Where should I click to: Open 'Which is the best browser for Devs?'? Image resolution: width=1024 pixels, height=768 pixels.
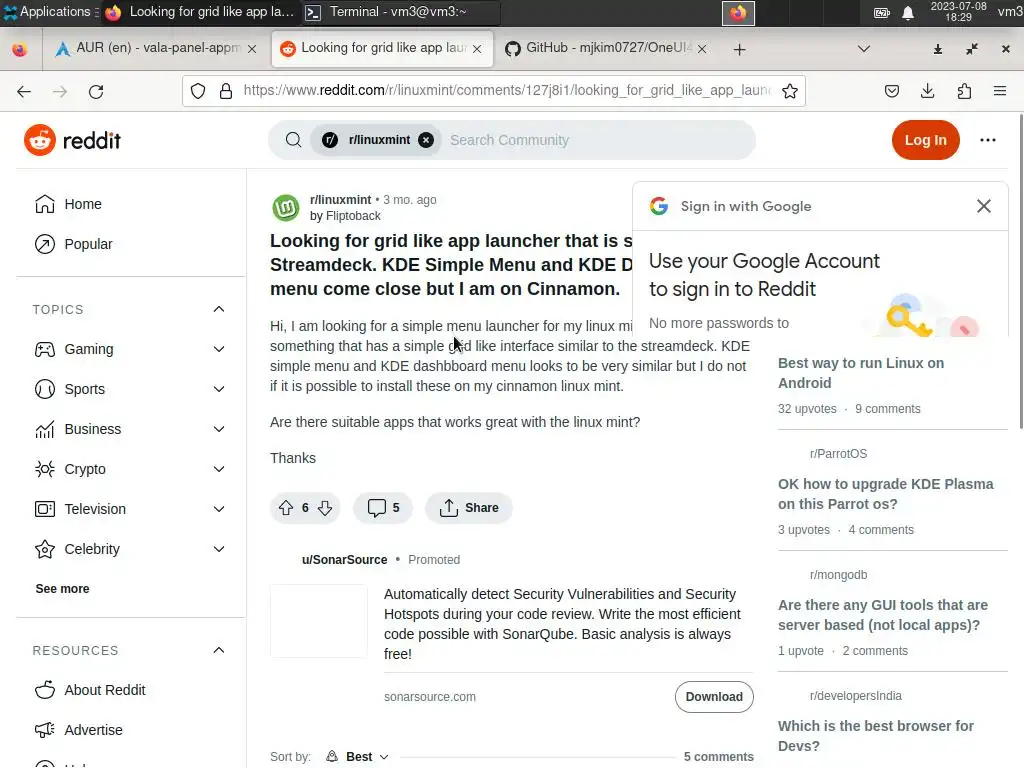click(875, 736)
